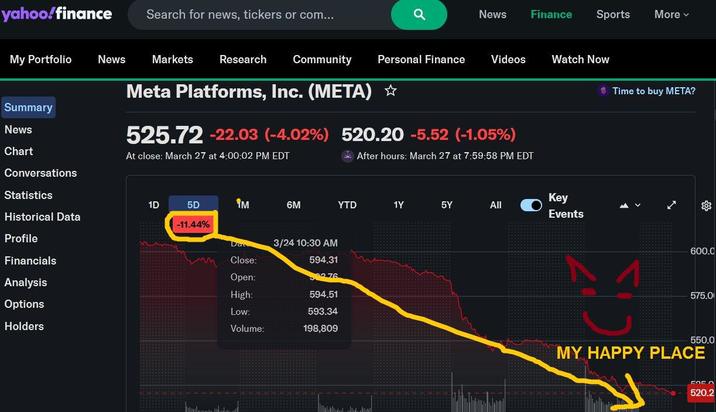This screenshot has height=412, width=716.
Task: Select the All chart range
Action: tap(495, 205)
